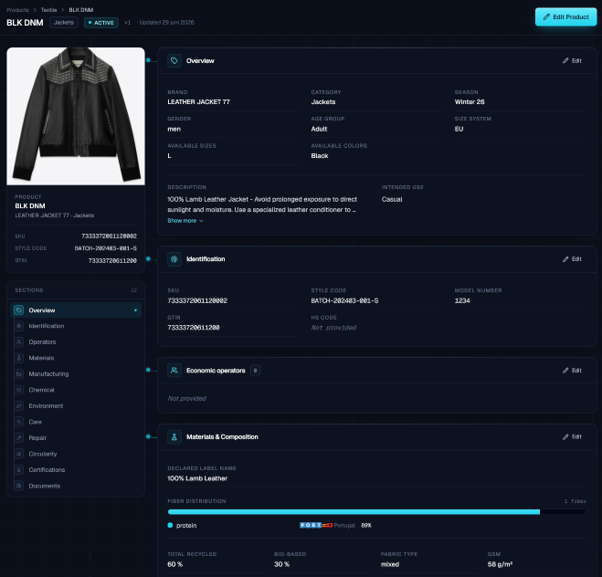602x577 pixels.
Task: Select Identification in Sections list
Action: pyautogui.click(x=76, y=326)
